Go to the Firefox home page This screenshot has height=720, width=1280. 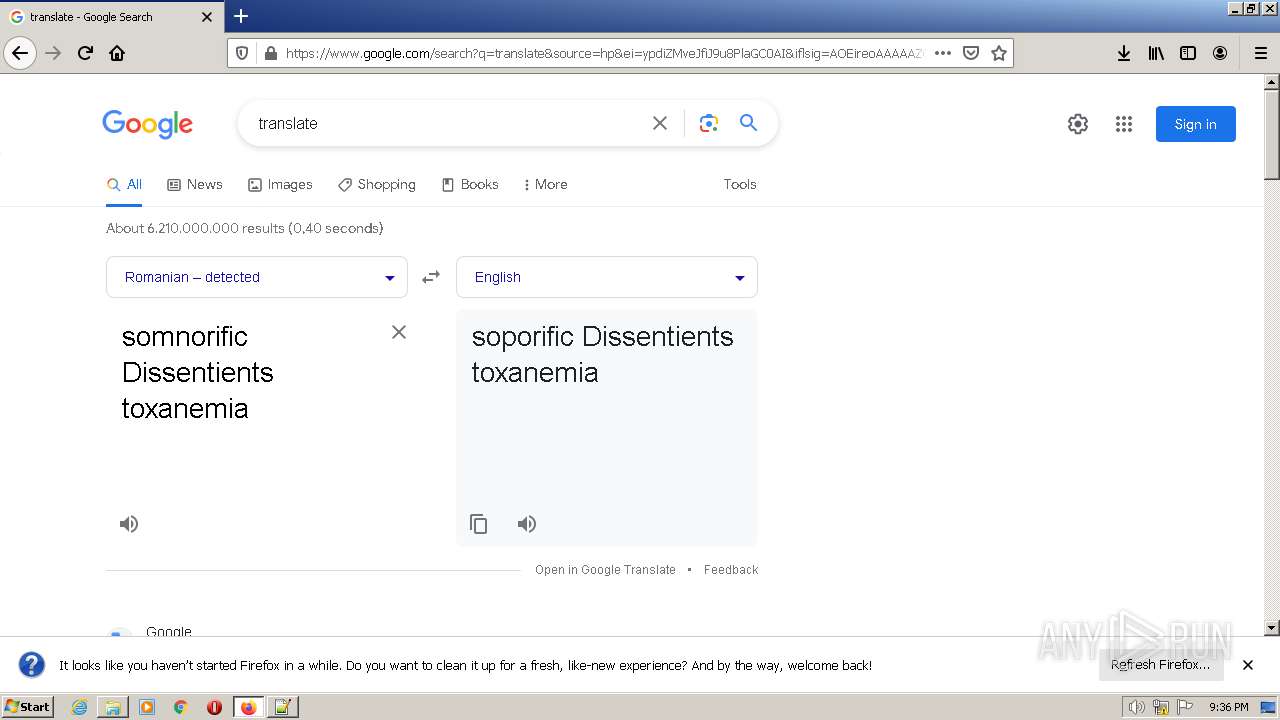(117, 53)
